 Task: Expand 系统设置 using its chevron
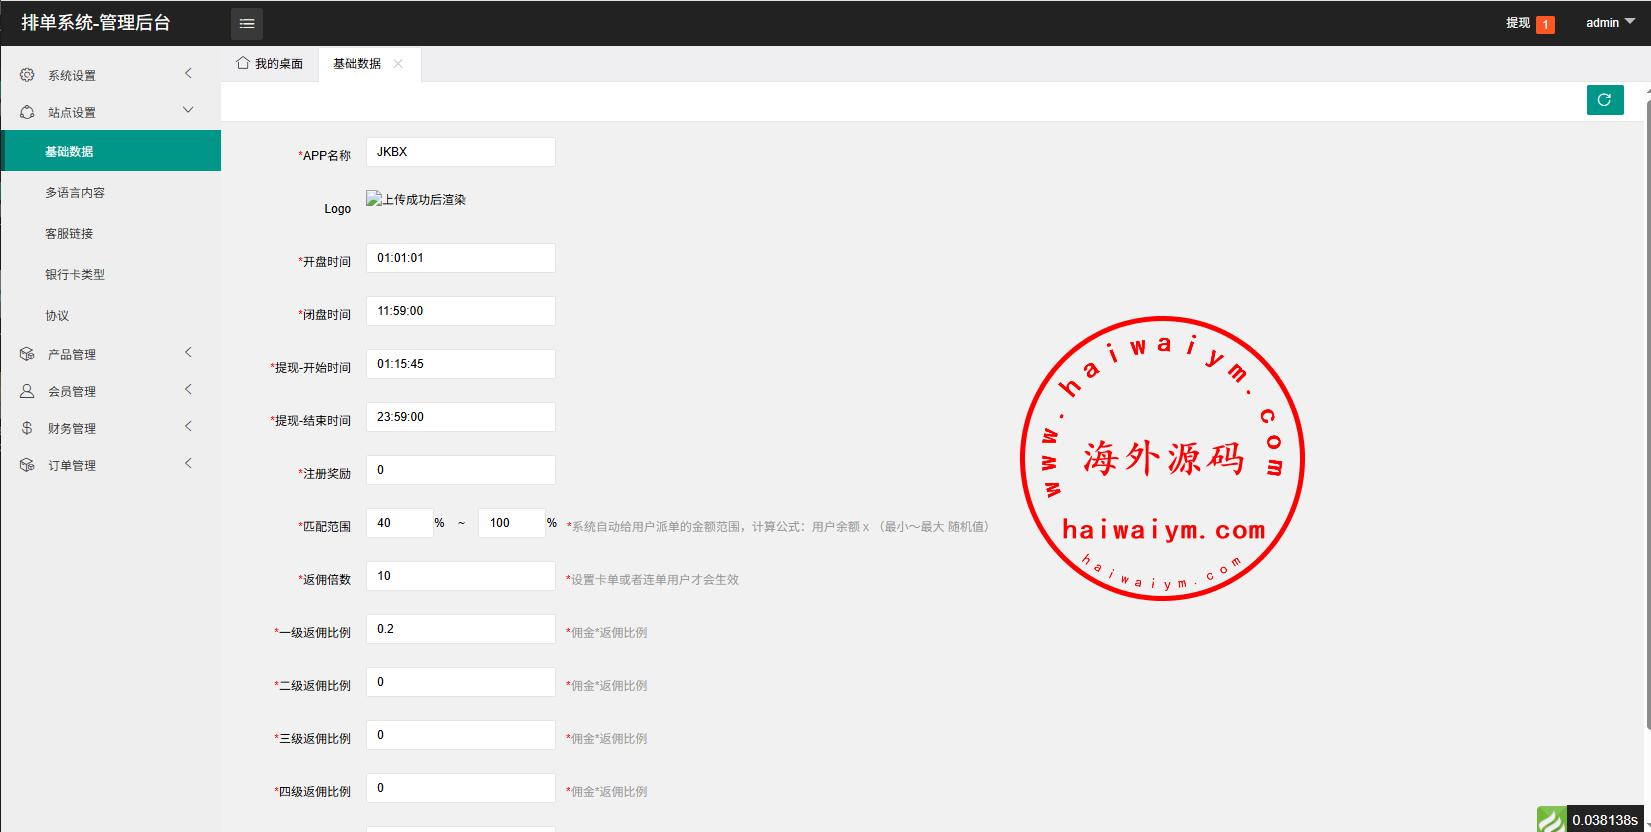tap(188, 74)
